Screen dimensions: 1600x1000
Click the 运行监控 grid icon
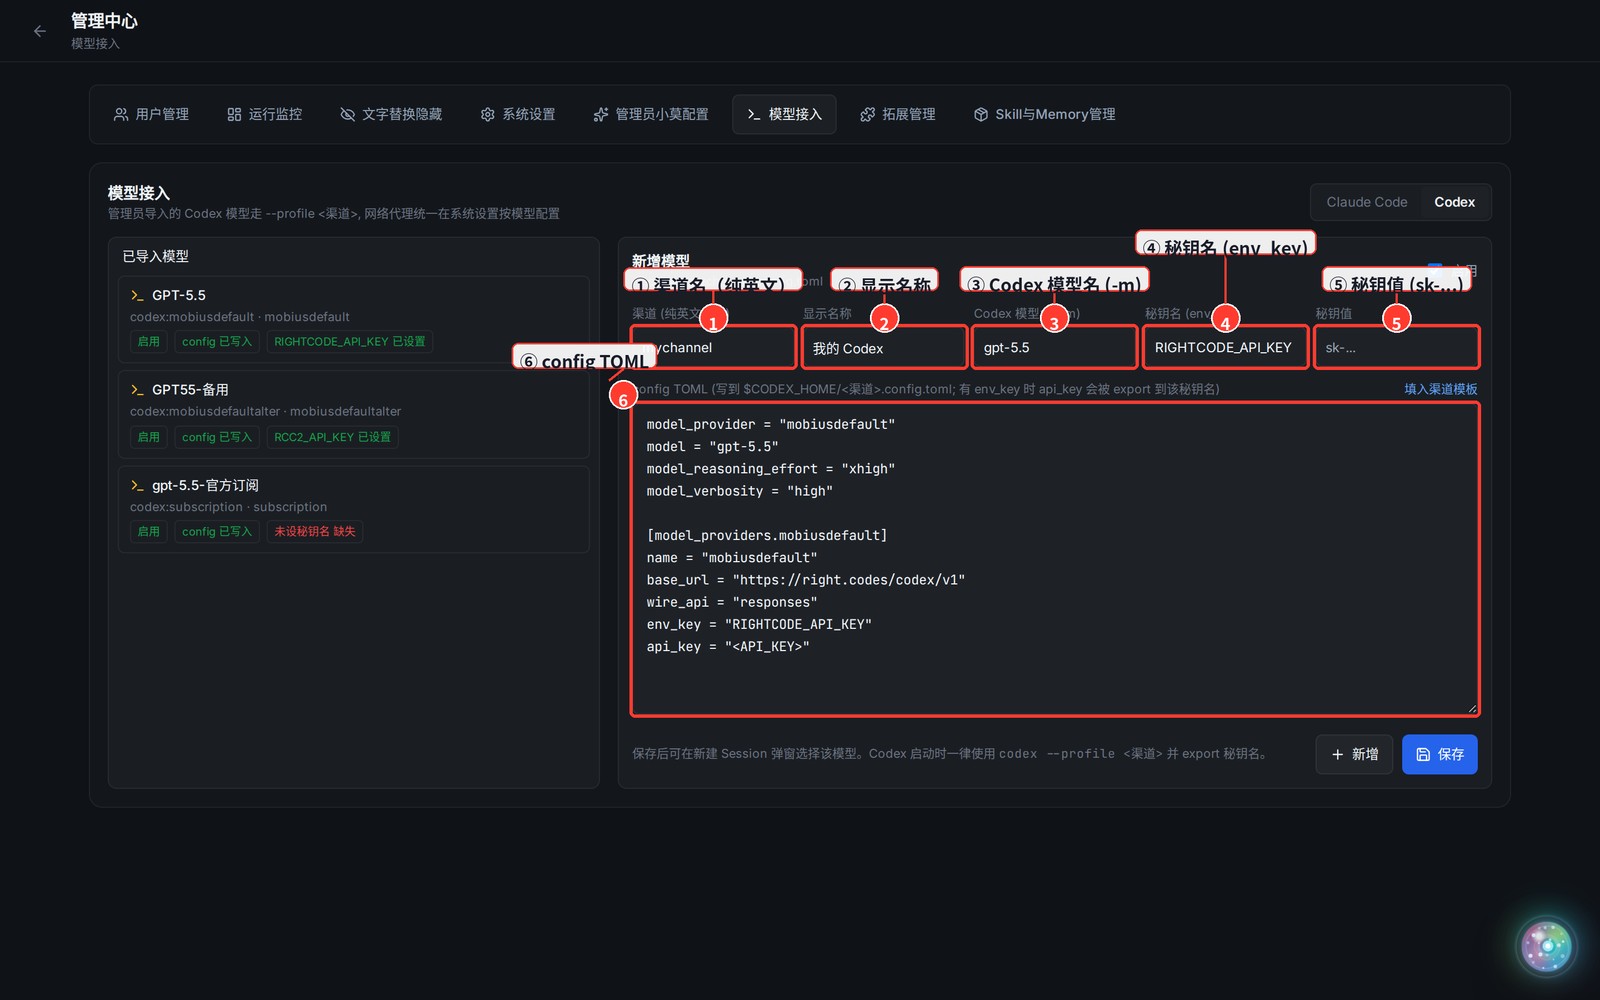click(x=234, y=114)
